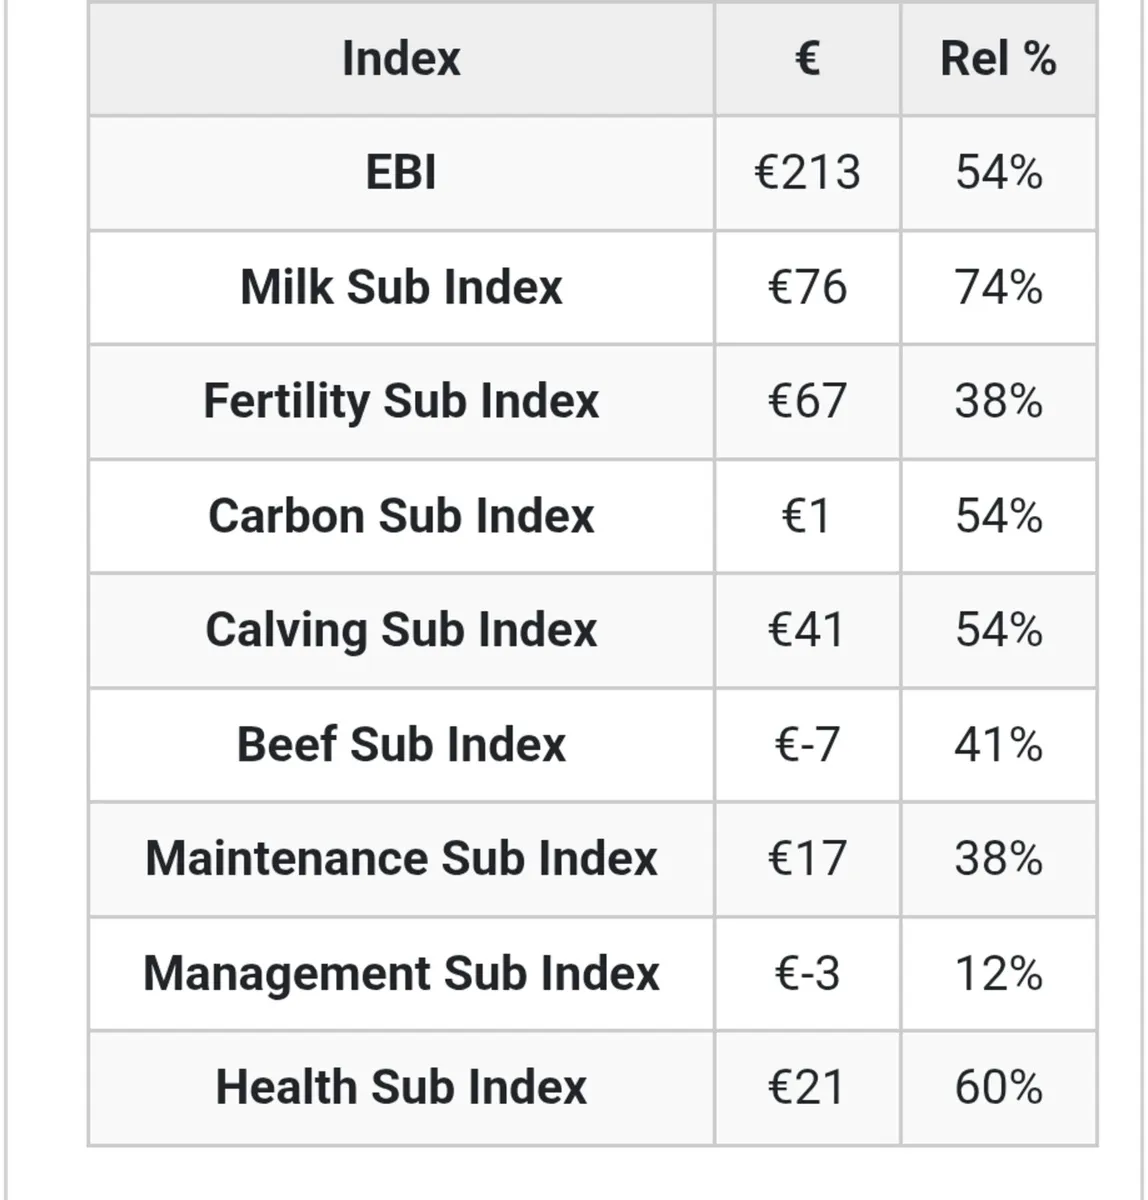Click the € column header

[807, 58]
